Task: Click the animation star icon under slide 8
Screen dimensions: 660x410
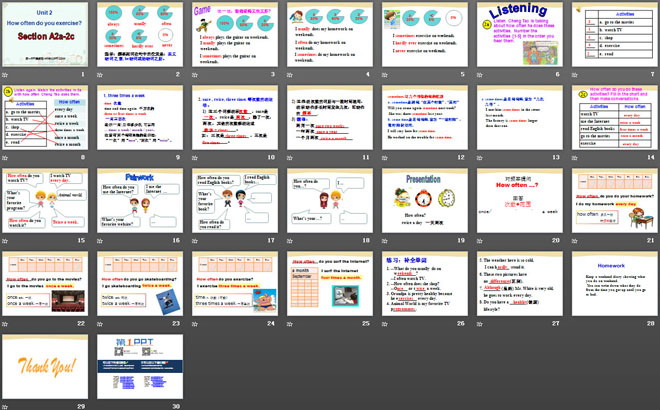Action: [5, 158]
